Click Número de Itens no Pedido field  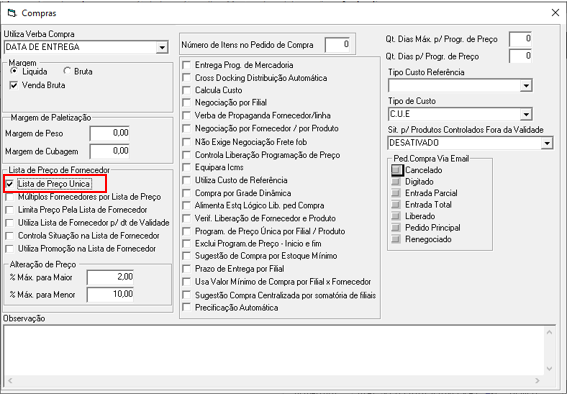click(x=337, y=45)
